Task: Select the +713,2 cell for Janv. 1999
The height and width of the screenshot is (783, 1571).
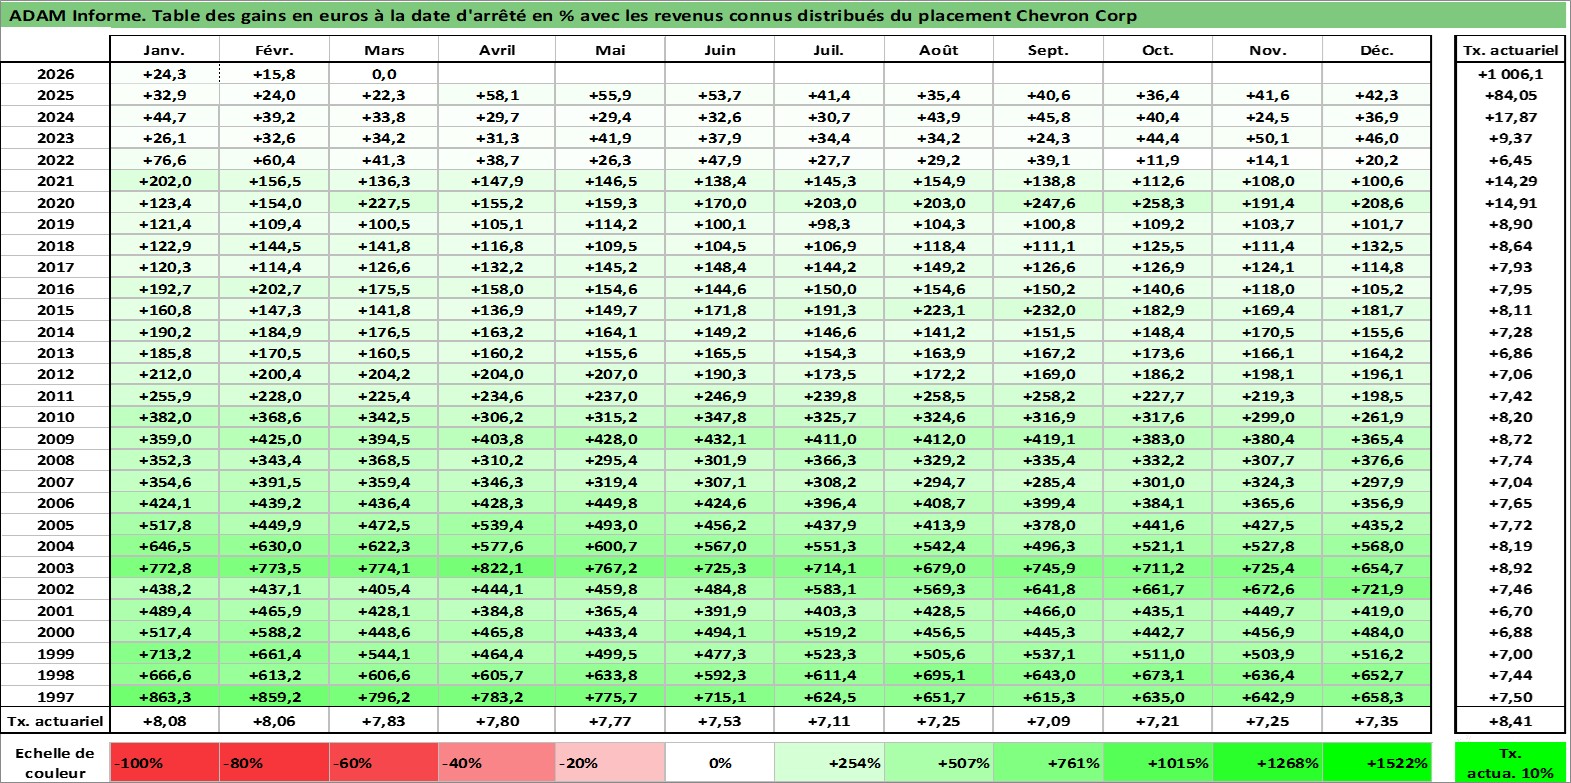Action: point(164,654)
